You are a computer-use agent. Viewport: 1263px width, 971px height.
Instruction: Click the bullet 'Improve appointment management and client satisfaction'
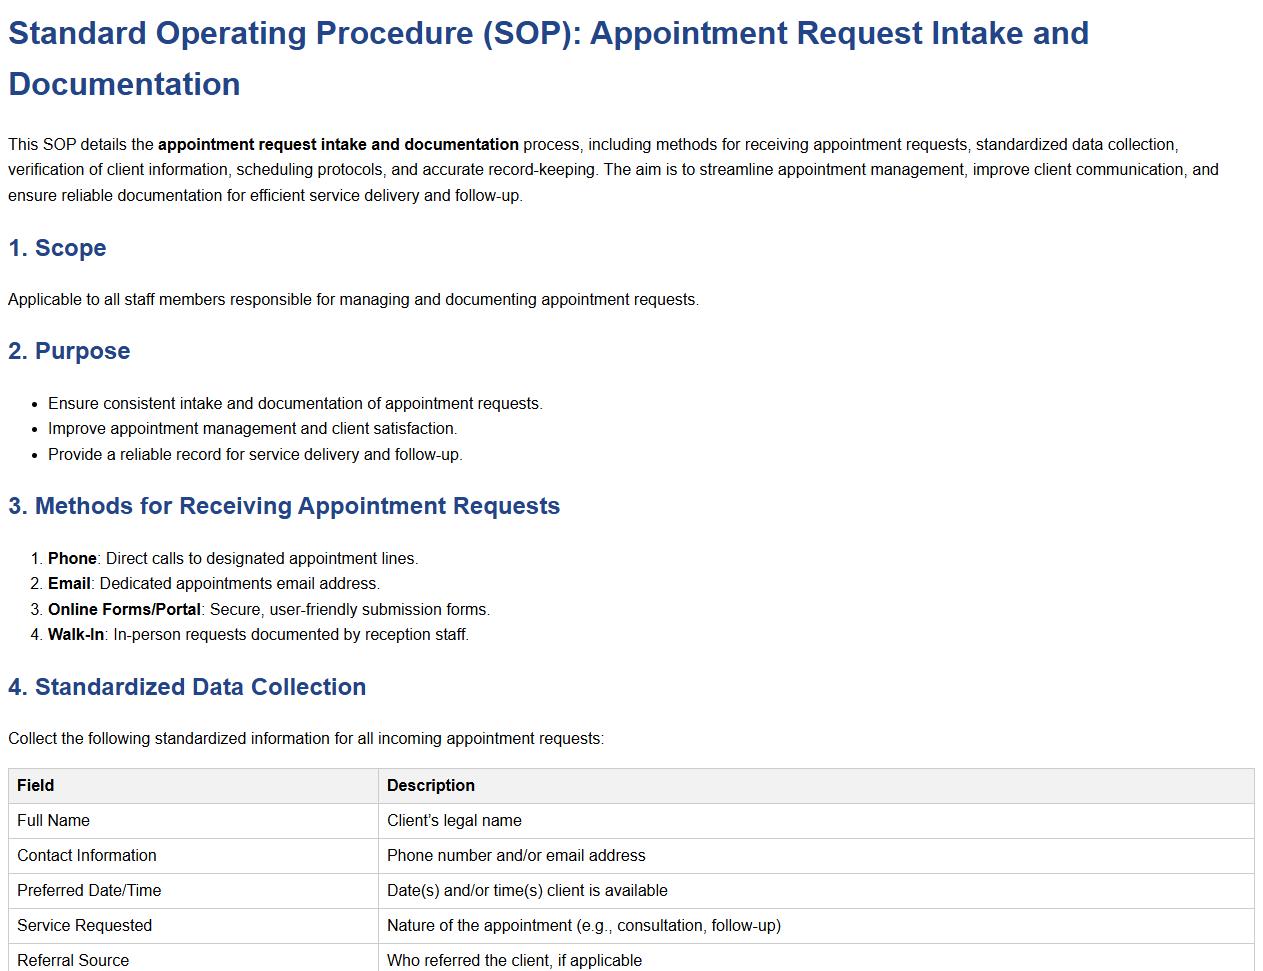click(x=252, y=428)
